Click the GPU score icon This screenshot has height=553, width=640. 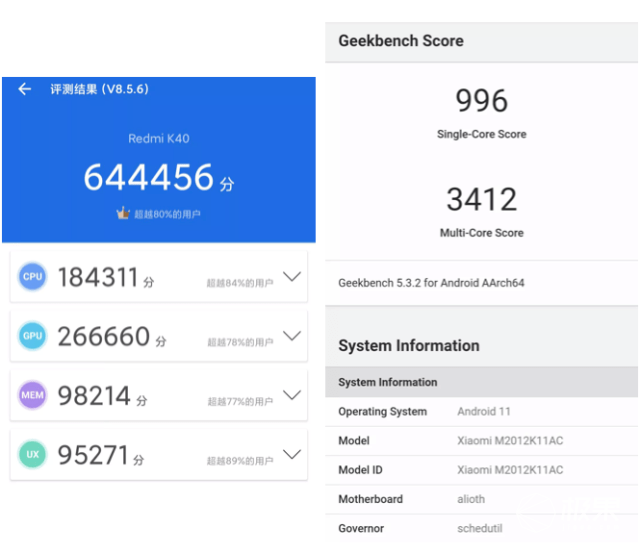click(32, 335)
